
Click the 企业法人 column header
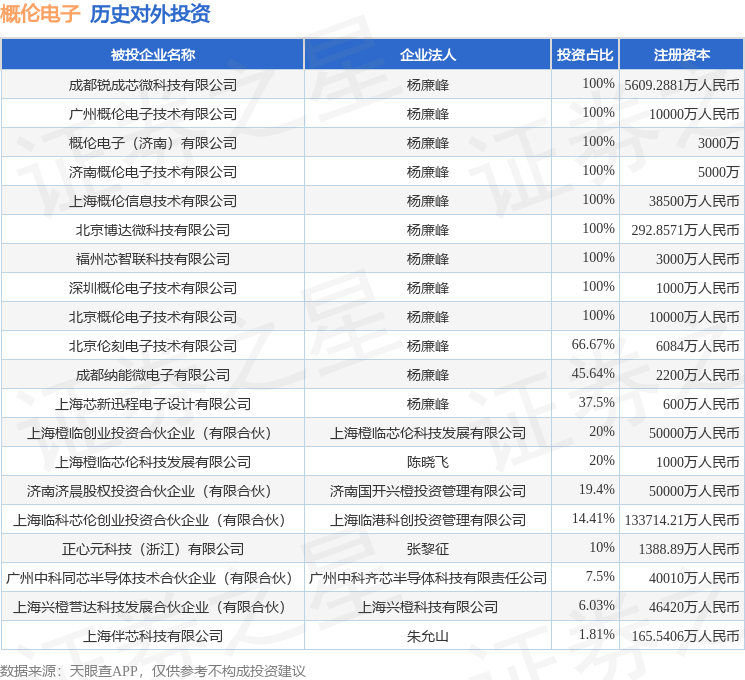pos(428,55)
